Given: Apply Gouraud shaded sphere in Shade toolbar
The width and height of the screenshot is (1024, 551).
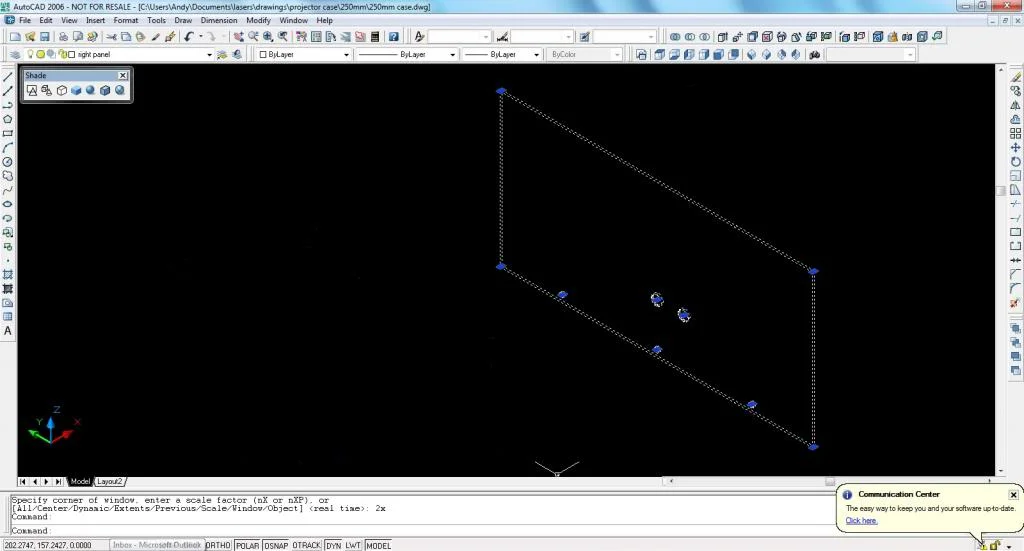Looking at the screenshot, I should [x=91, y=90].
